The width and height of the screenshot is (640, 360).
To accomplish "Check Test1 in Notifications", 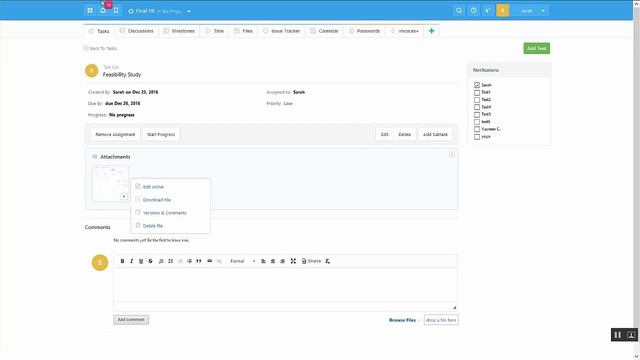I will pyautogui.click(x=477, y=93).
